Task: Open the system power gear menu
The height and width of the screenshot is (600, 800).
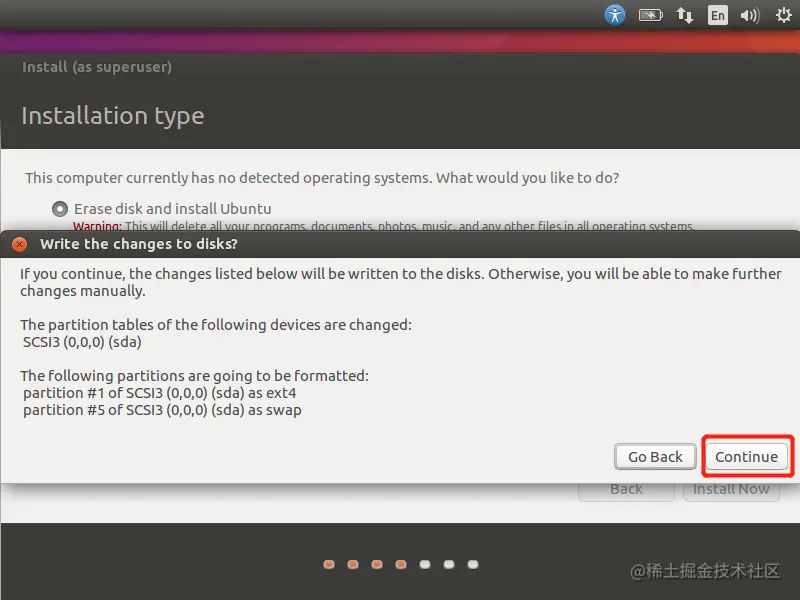Action: [x=784, y=15]
